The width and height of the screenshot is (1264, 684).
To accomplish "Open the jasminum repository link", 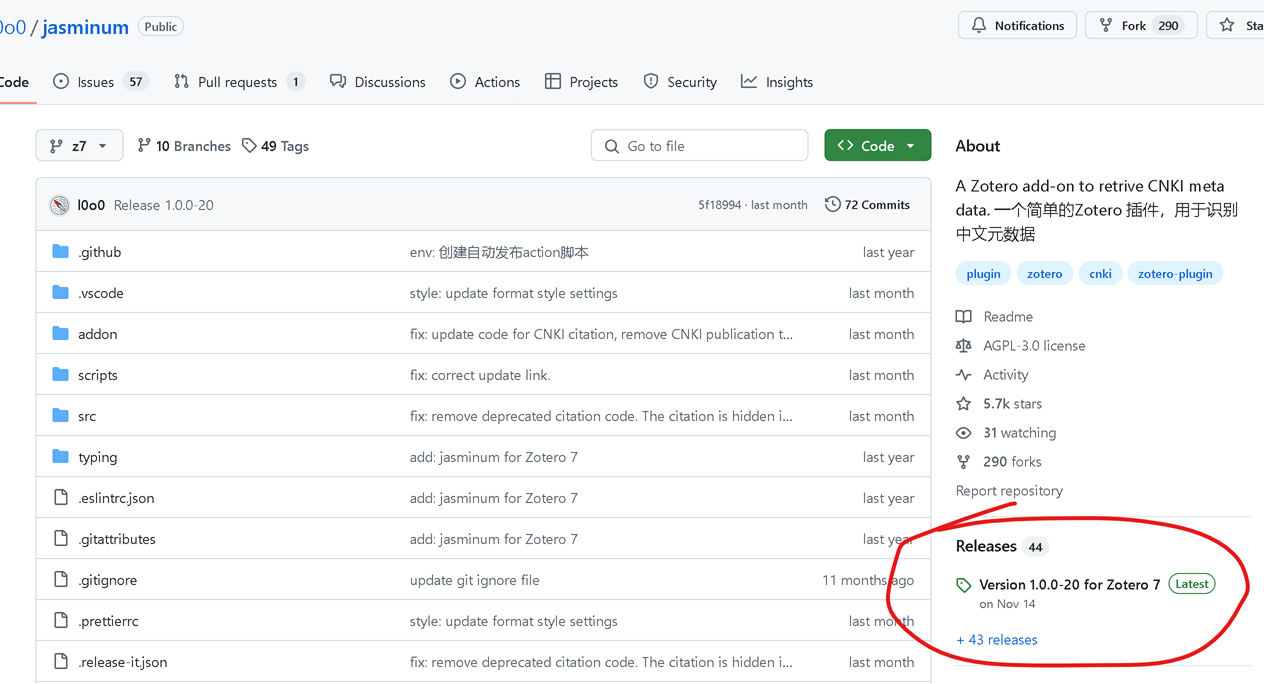I will coord(85,27).
